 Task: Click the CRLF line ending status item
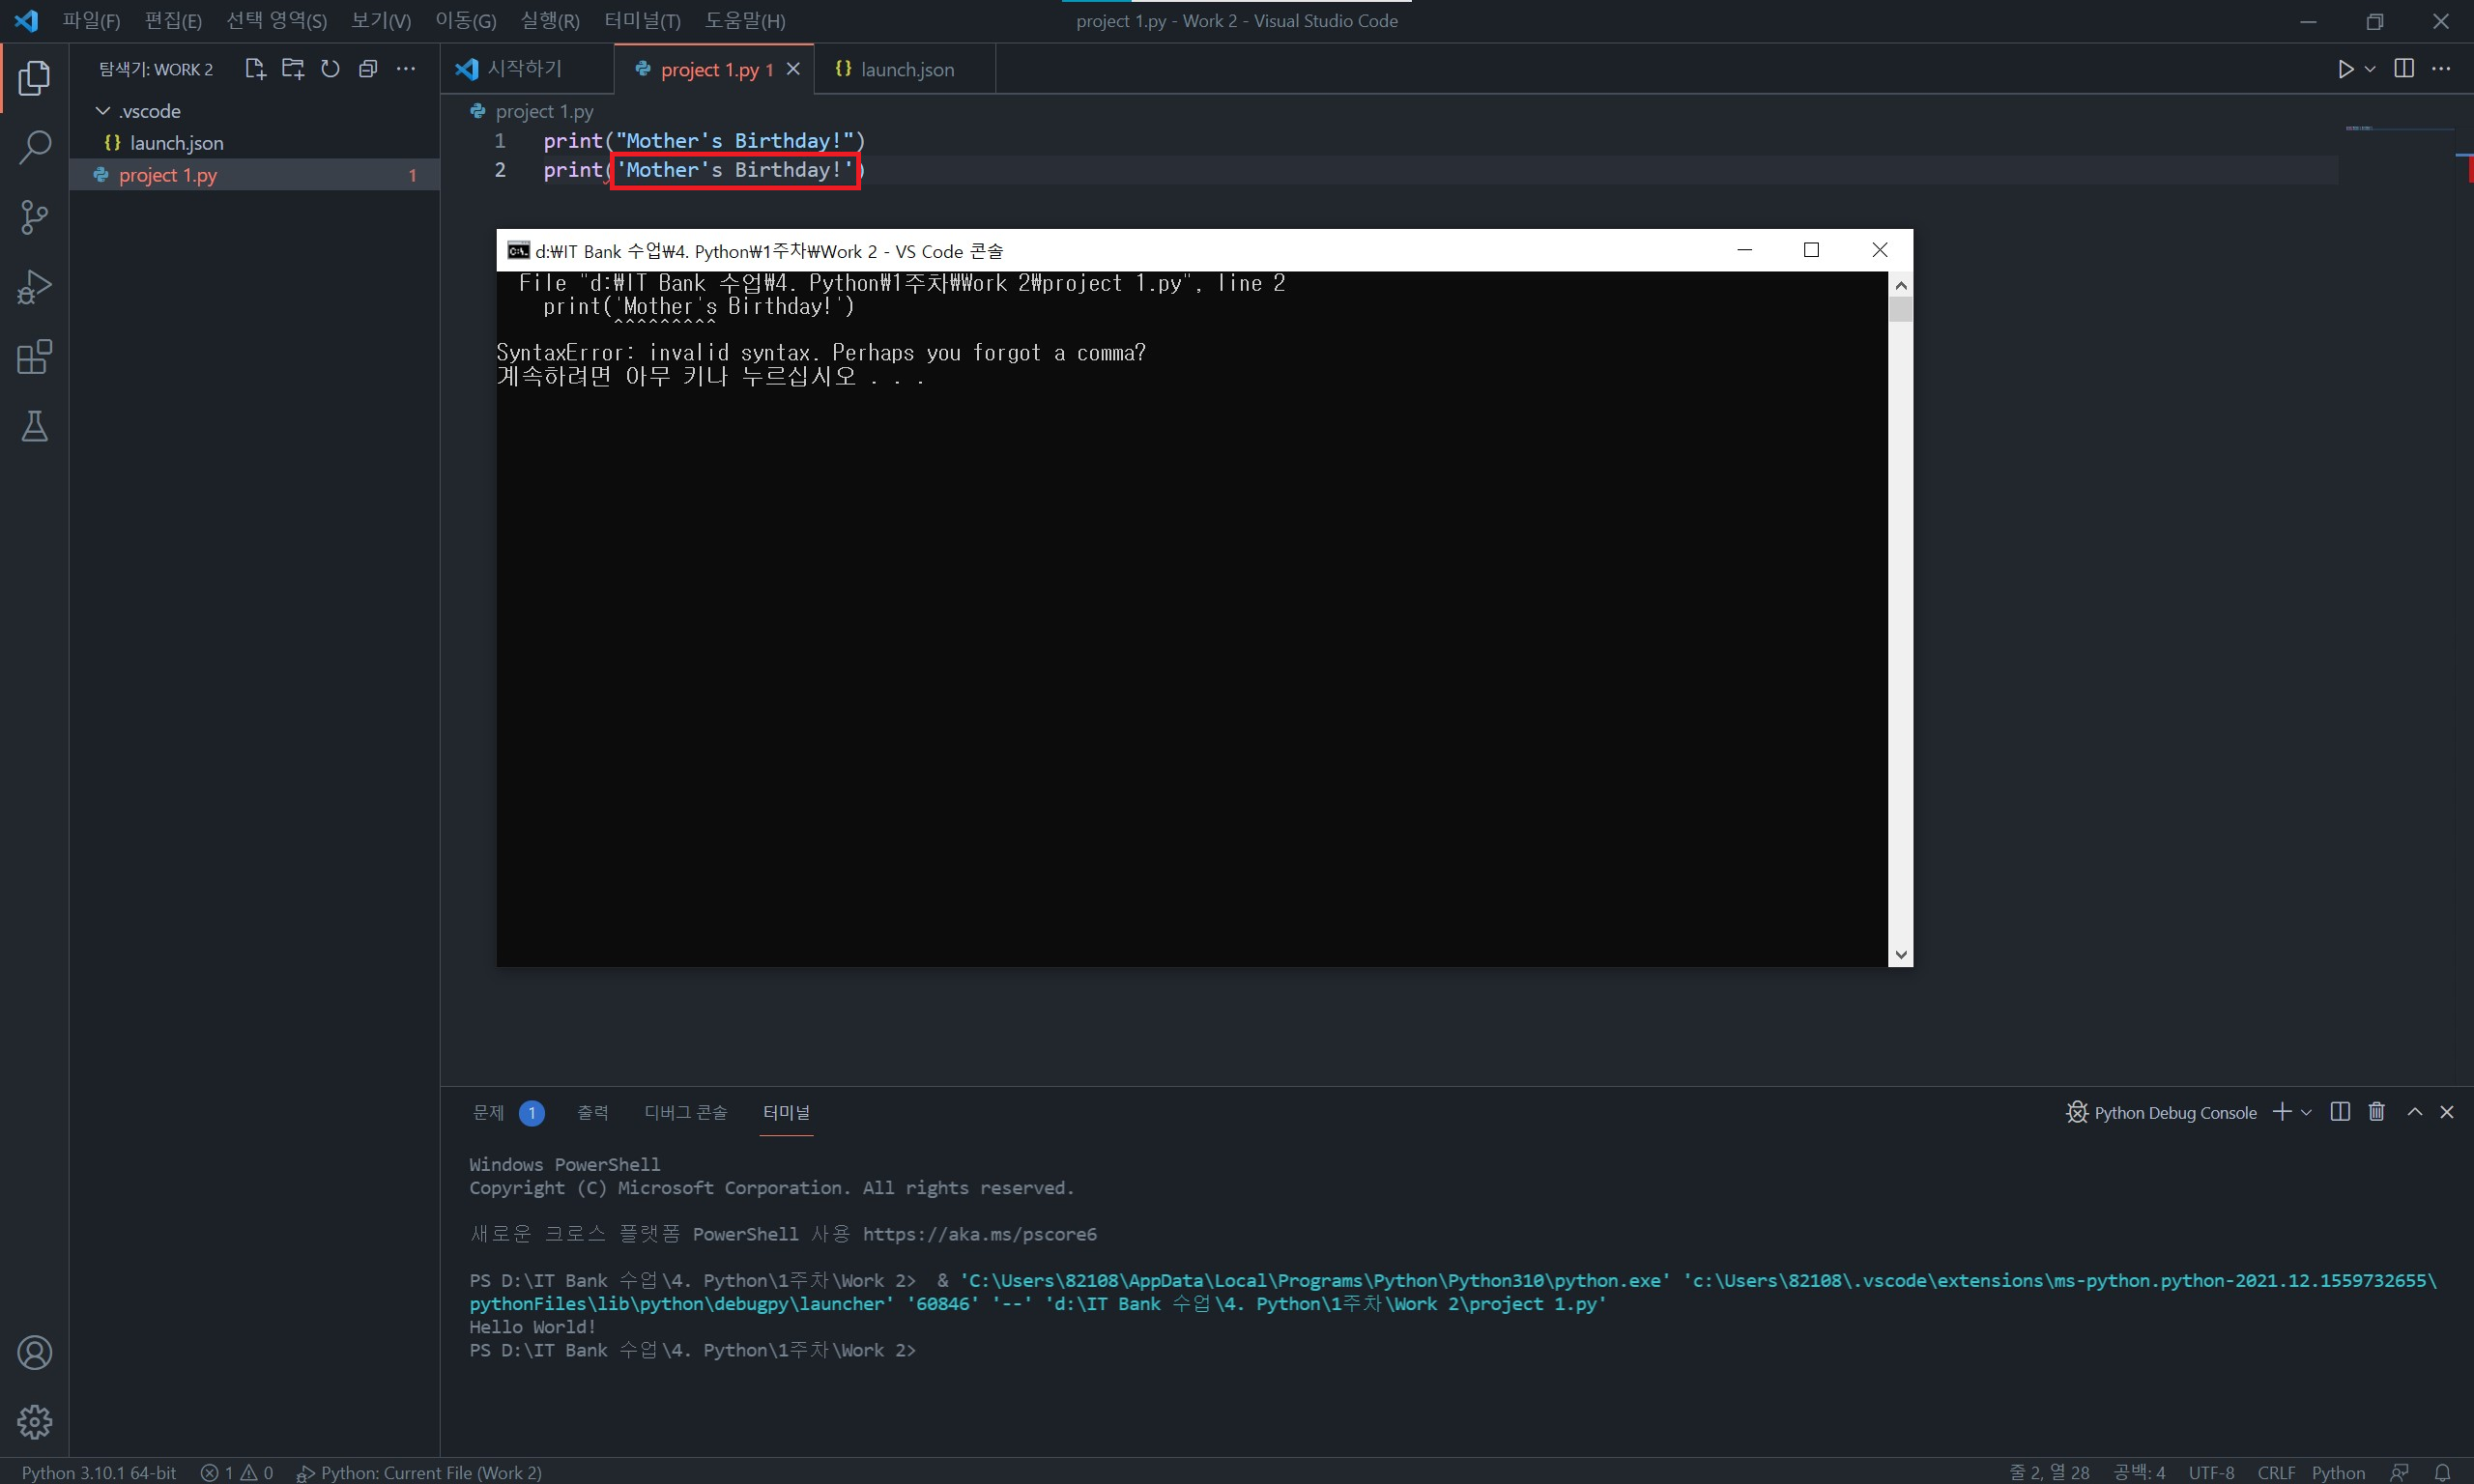2276,1472
